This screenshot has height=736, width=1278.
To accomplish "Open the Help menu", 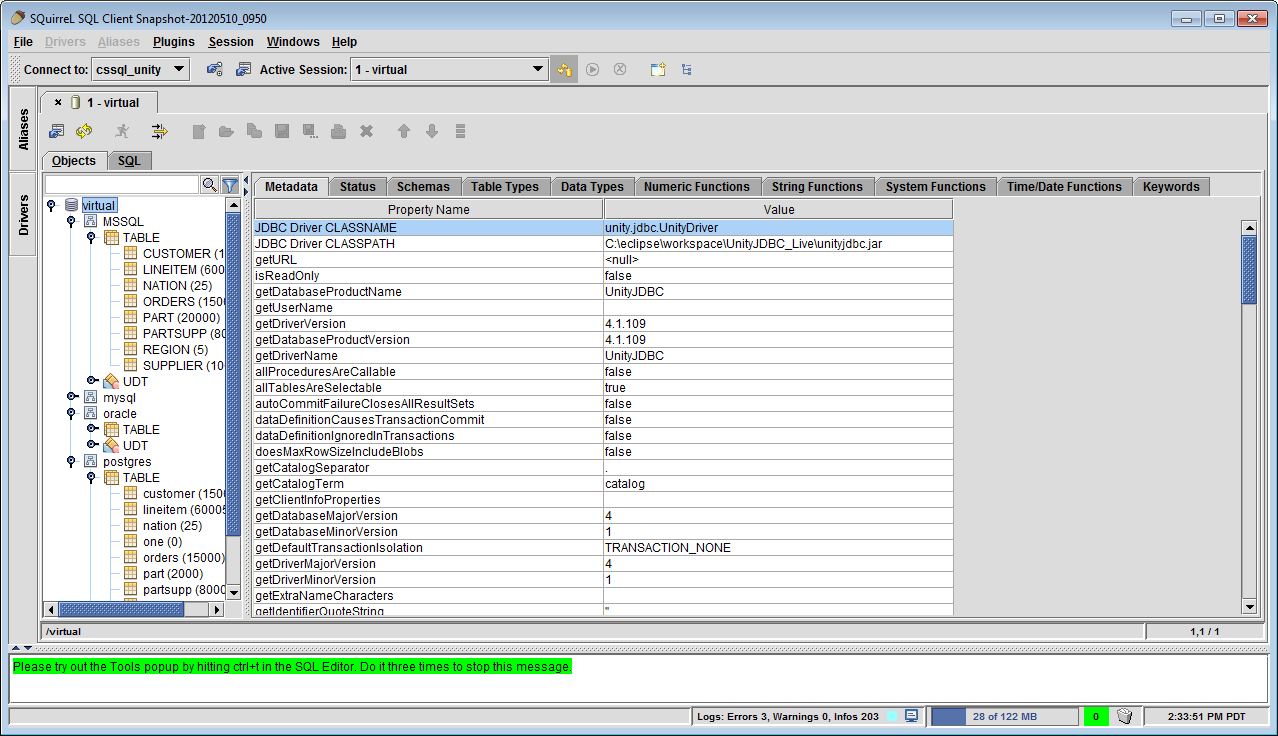I will coord(344,42).
